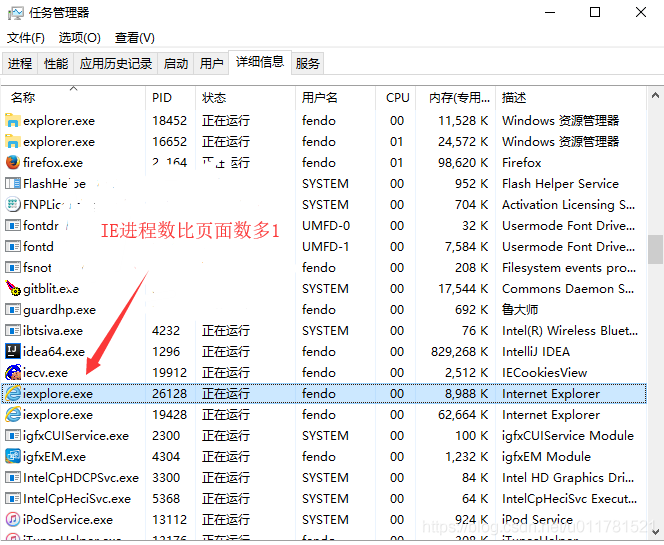
Task: Click the vertical scrollbar thumb
Action: [x=655, y=249]
